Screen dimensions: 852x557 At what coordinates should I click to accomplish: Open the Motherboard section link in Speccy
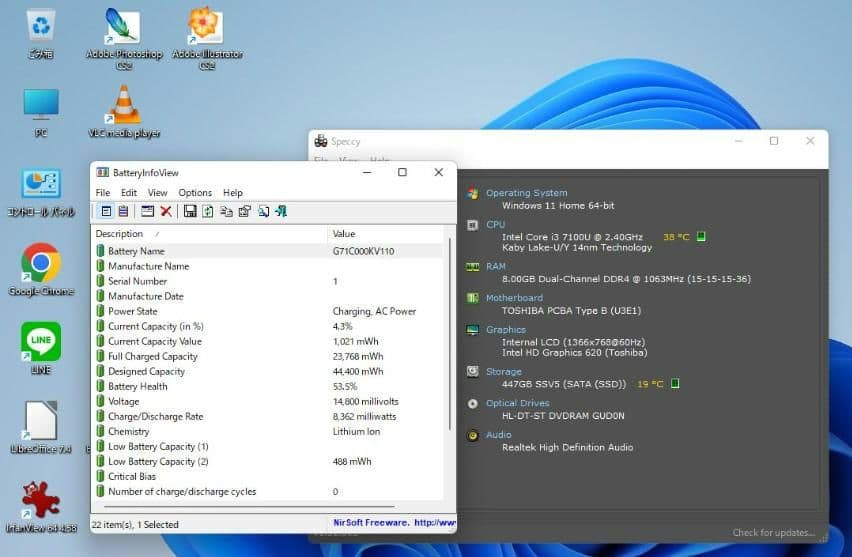click(514, 298)
